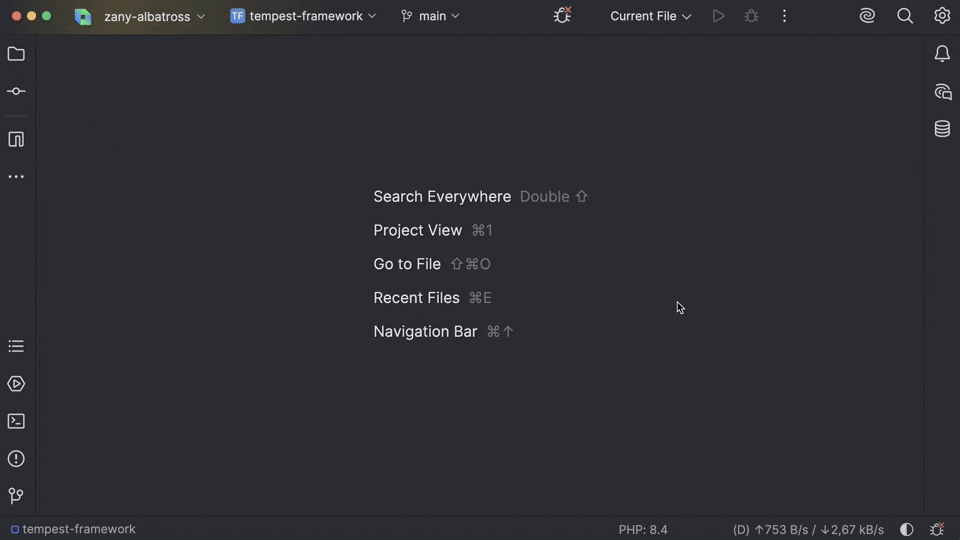Open the Commit tool window
The image size is (960, 540).
point(16,92)
